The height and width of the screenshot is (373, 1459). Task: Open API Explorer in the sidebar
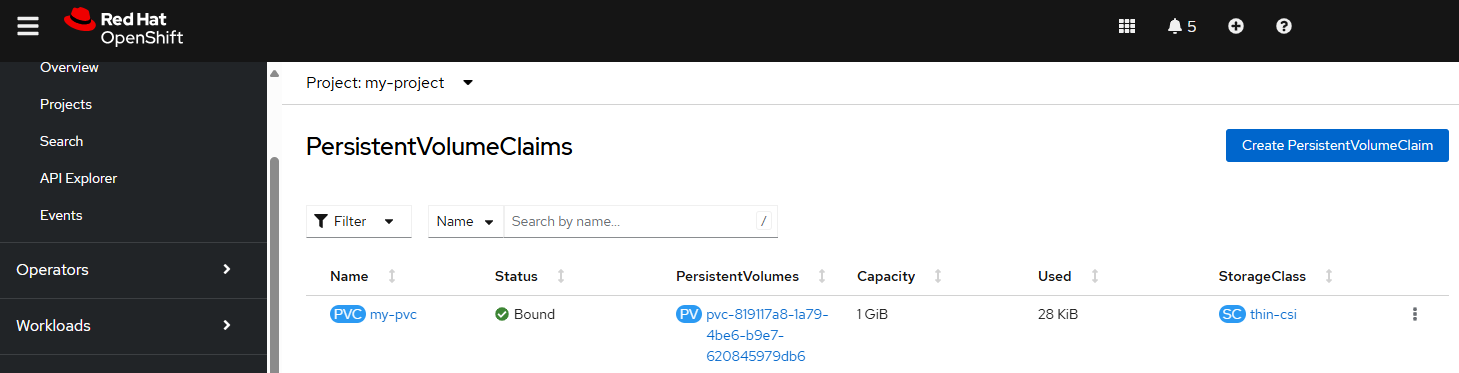click(78, 178)
